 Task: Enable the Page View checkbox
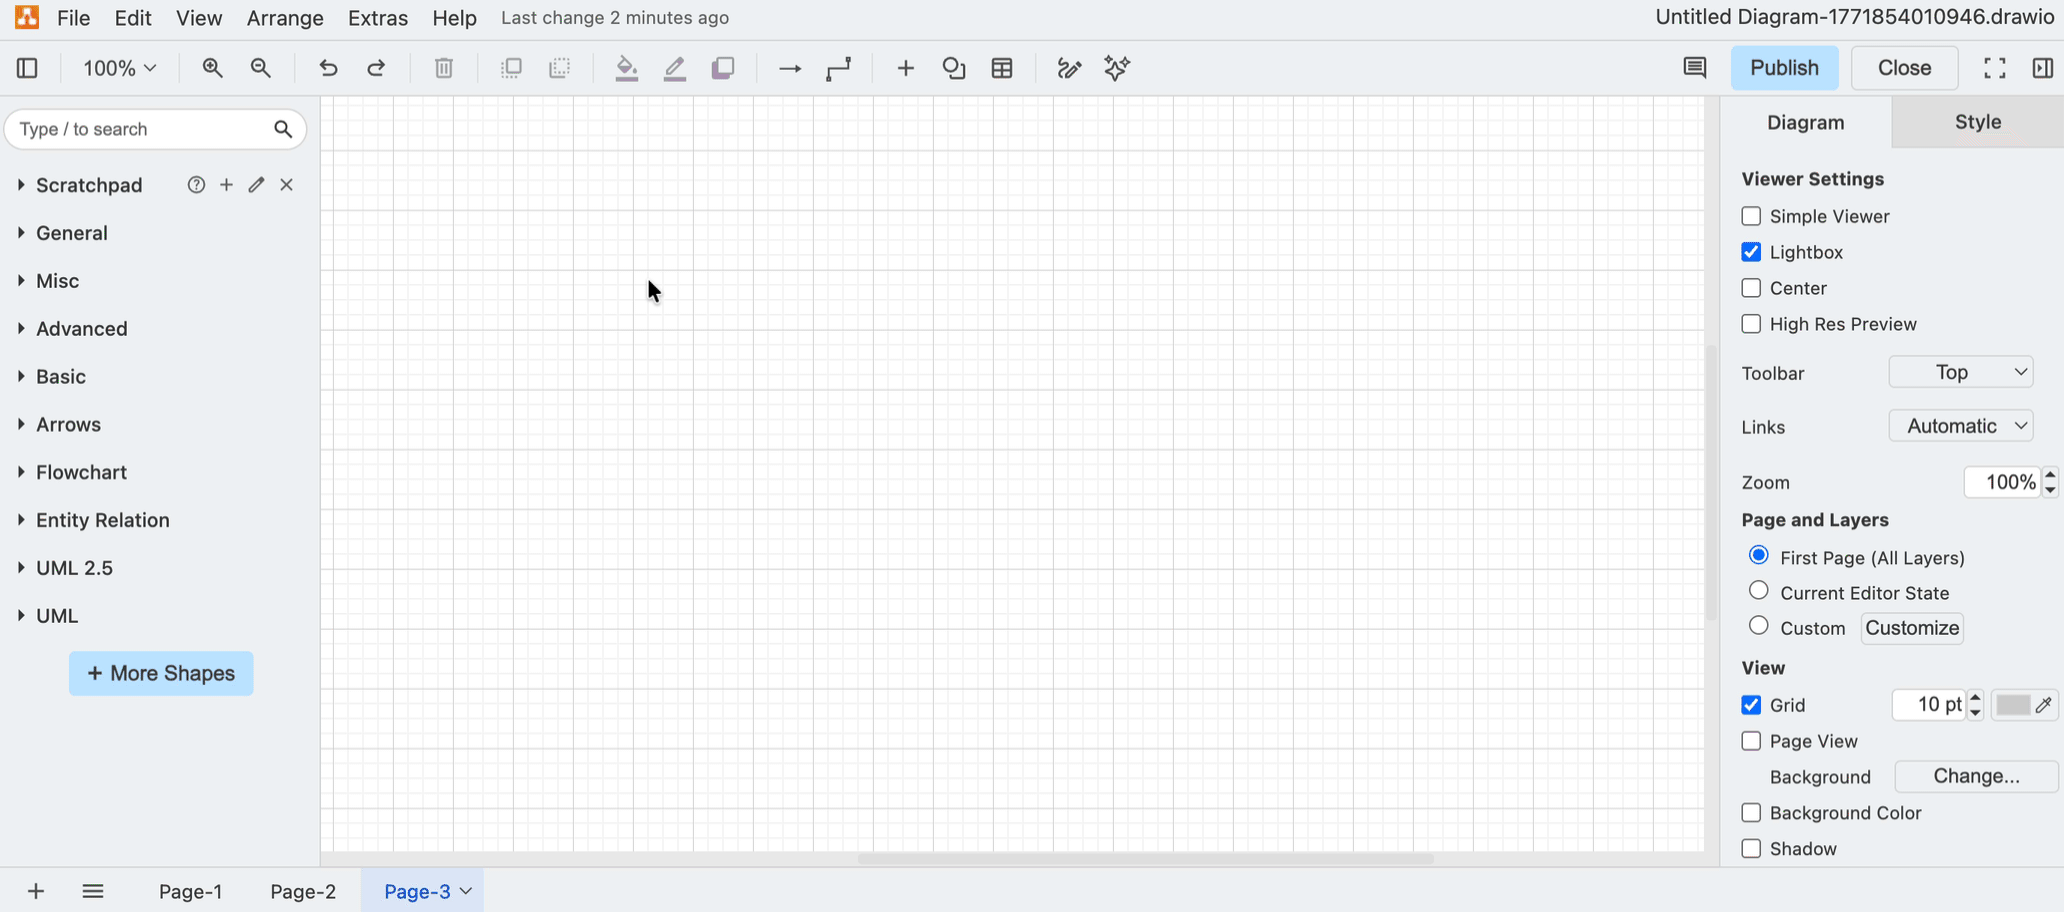[1751, 741]
